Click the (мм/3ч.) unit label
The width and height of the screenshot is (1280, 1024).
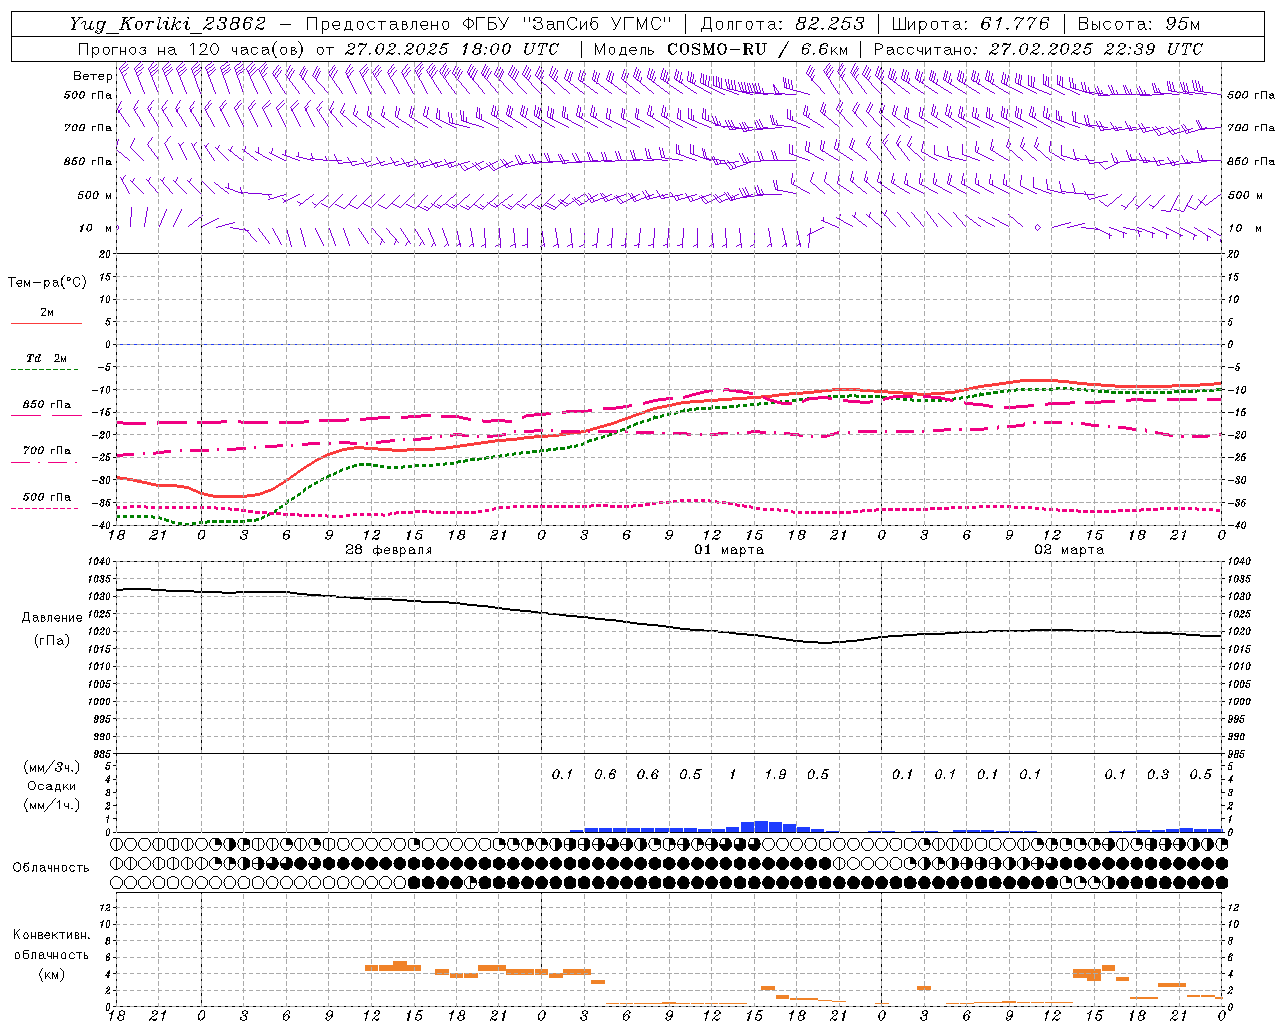(52, 767)
